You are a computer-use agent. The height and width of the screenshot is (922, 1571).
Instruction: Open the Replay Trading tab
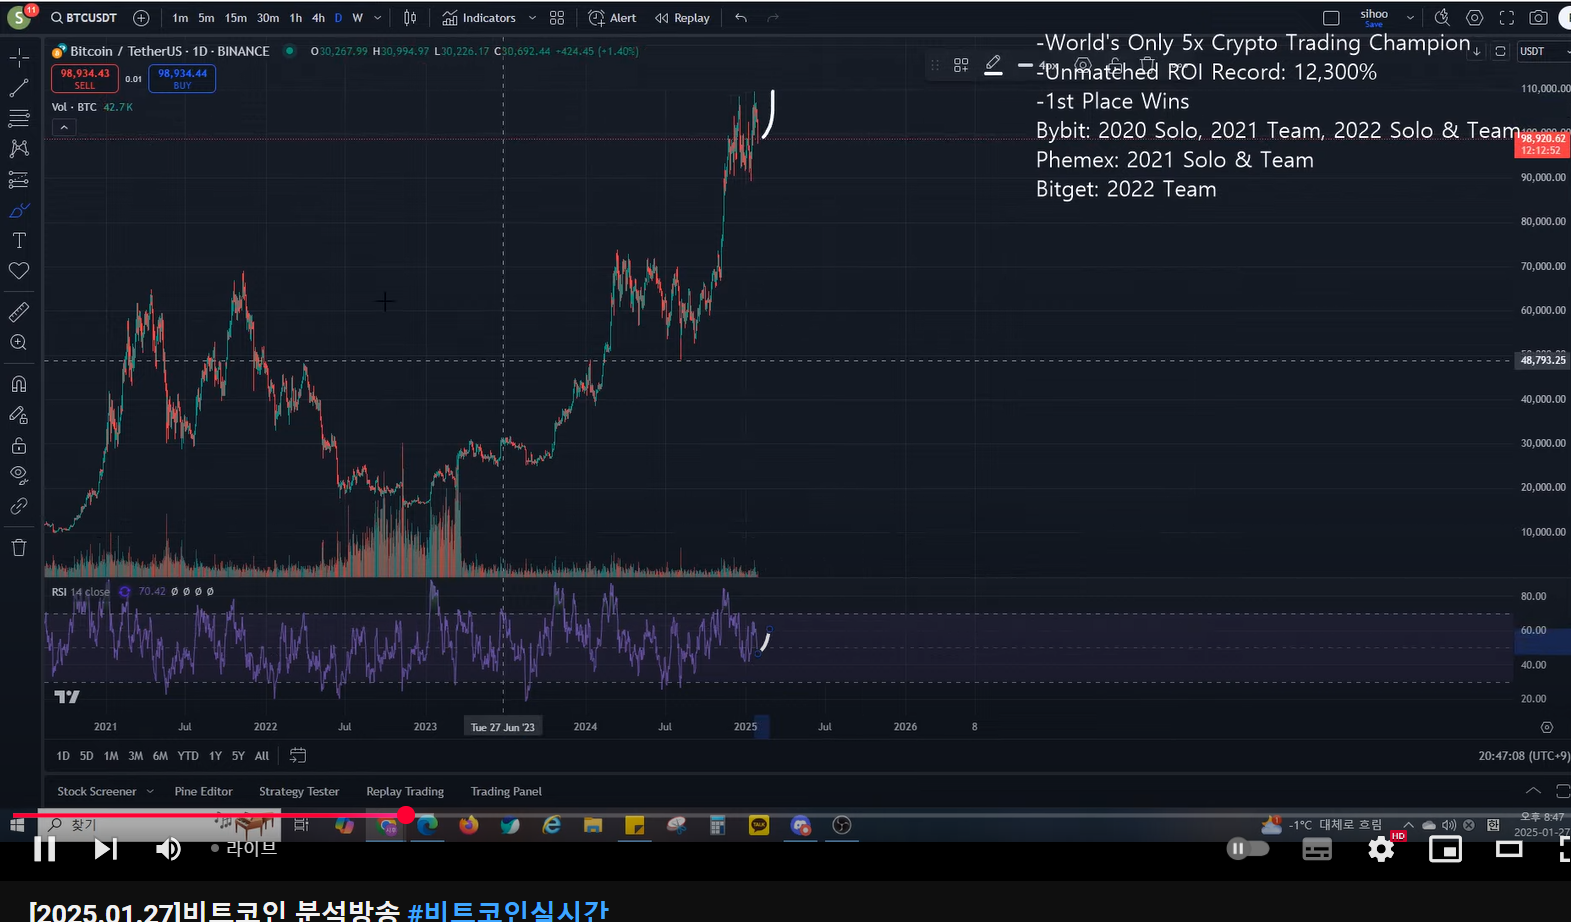(405, 791)
